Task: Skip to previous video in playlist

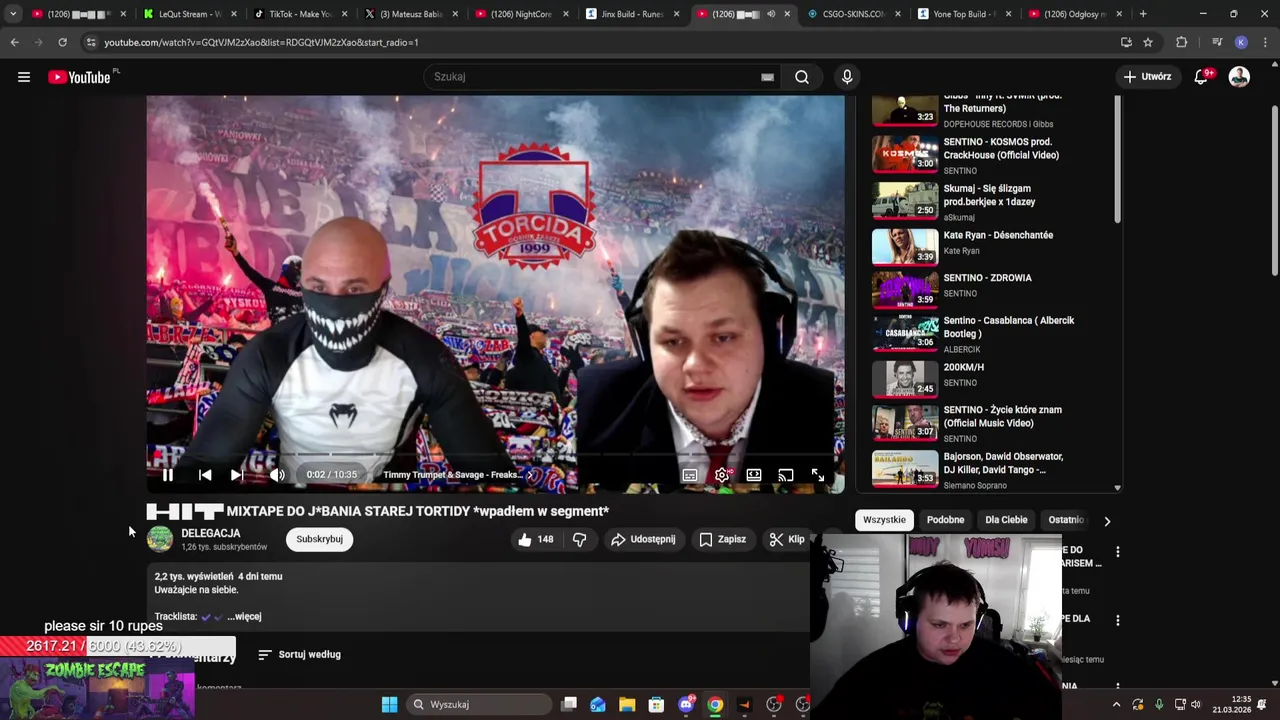Action: [x=204, y=475]
